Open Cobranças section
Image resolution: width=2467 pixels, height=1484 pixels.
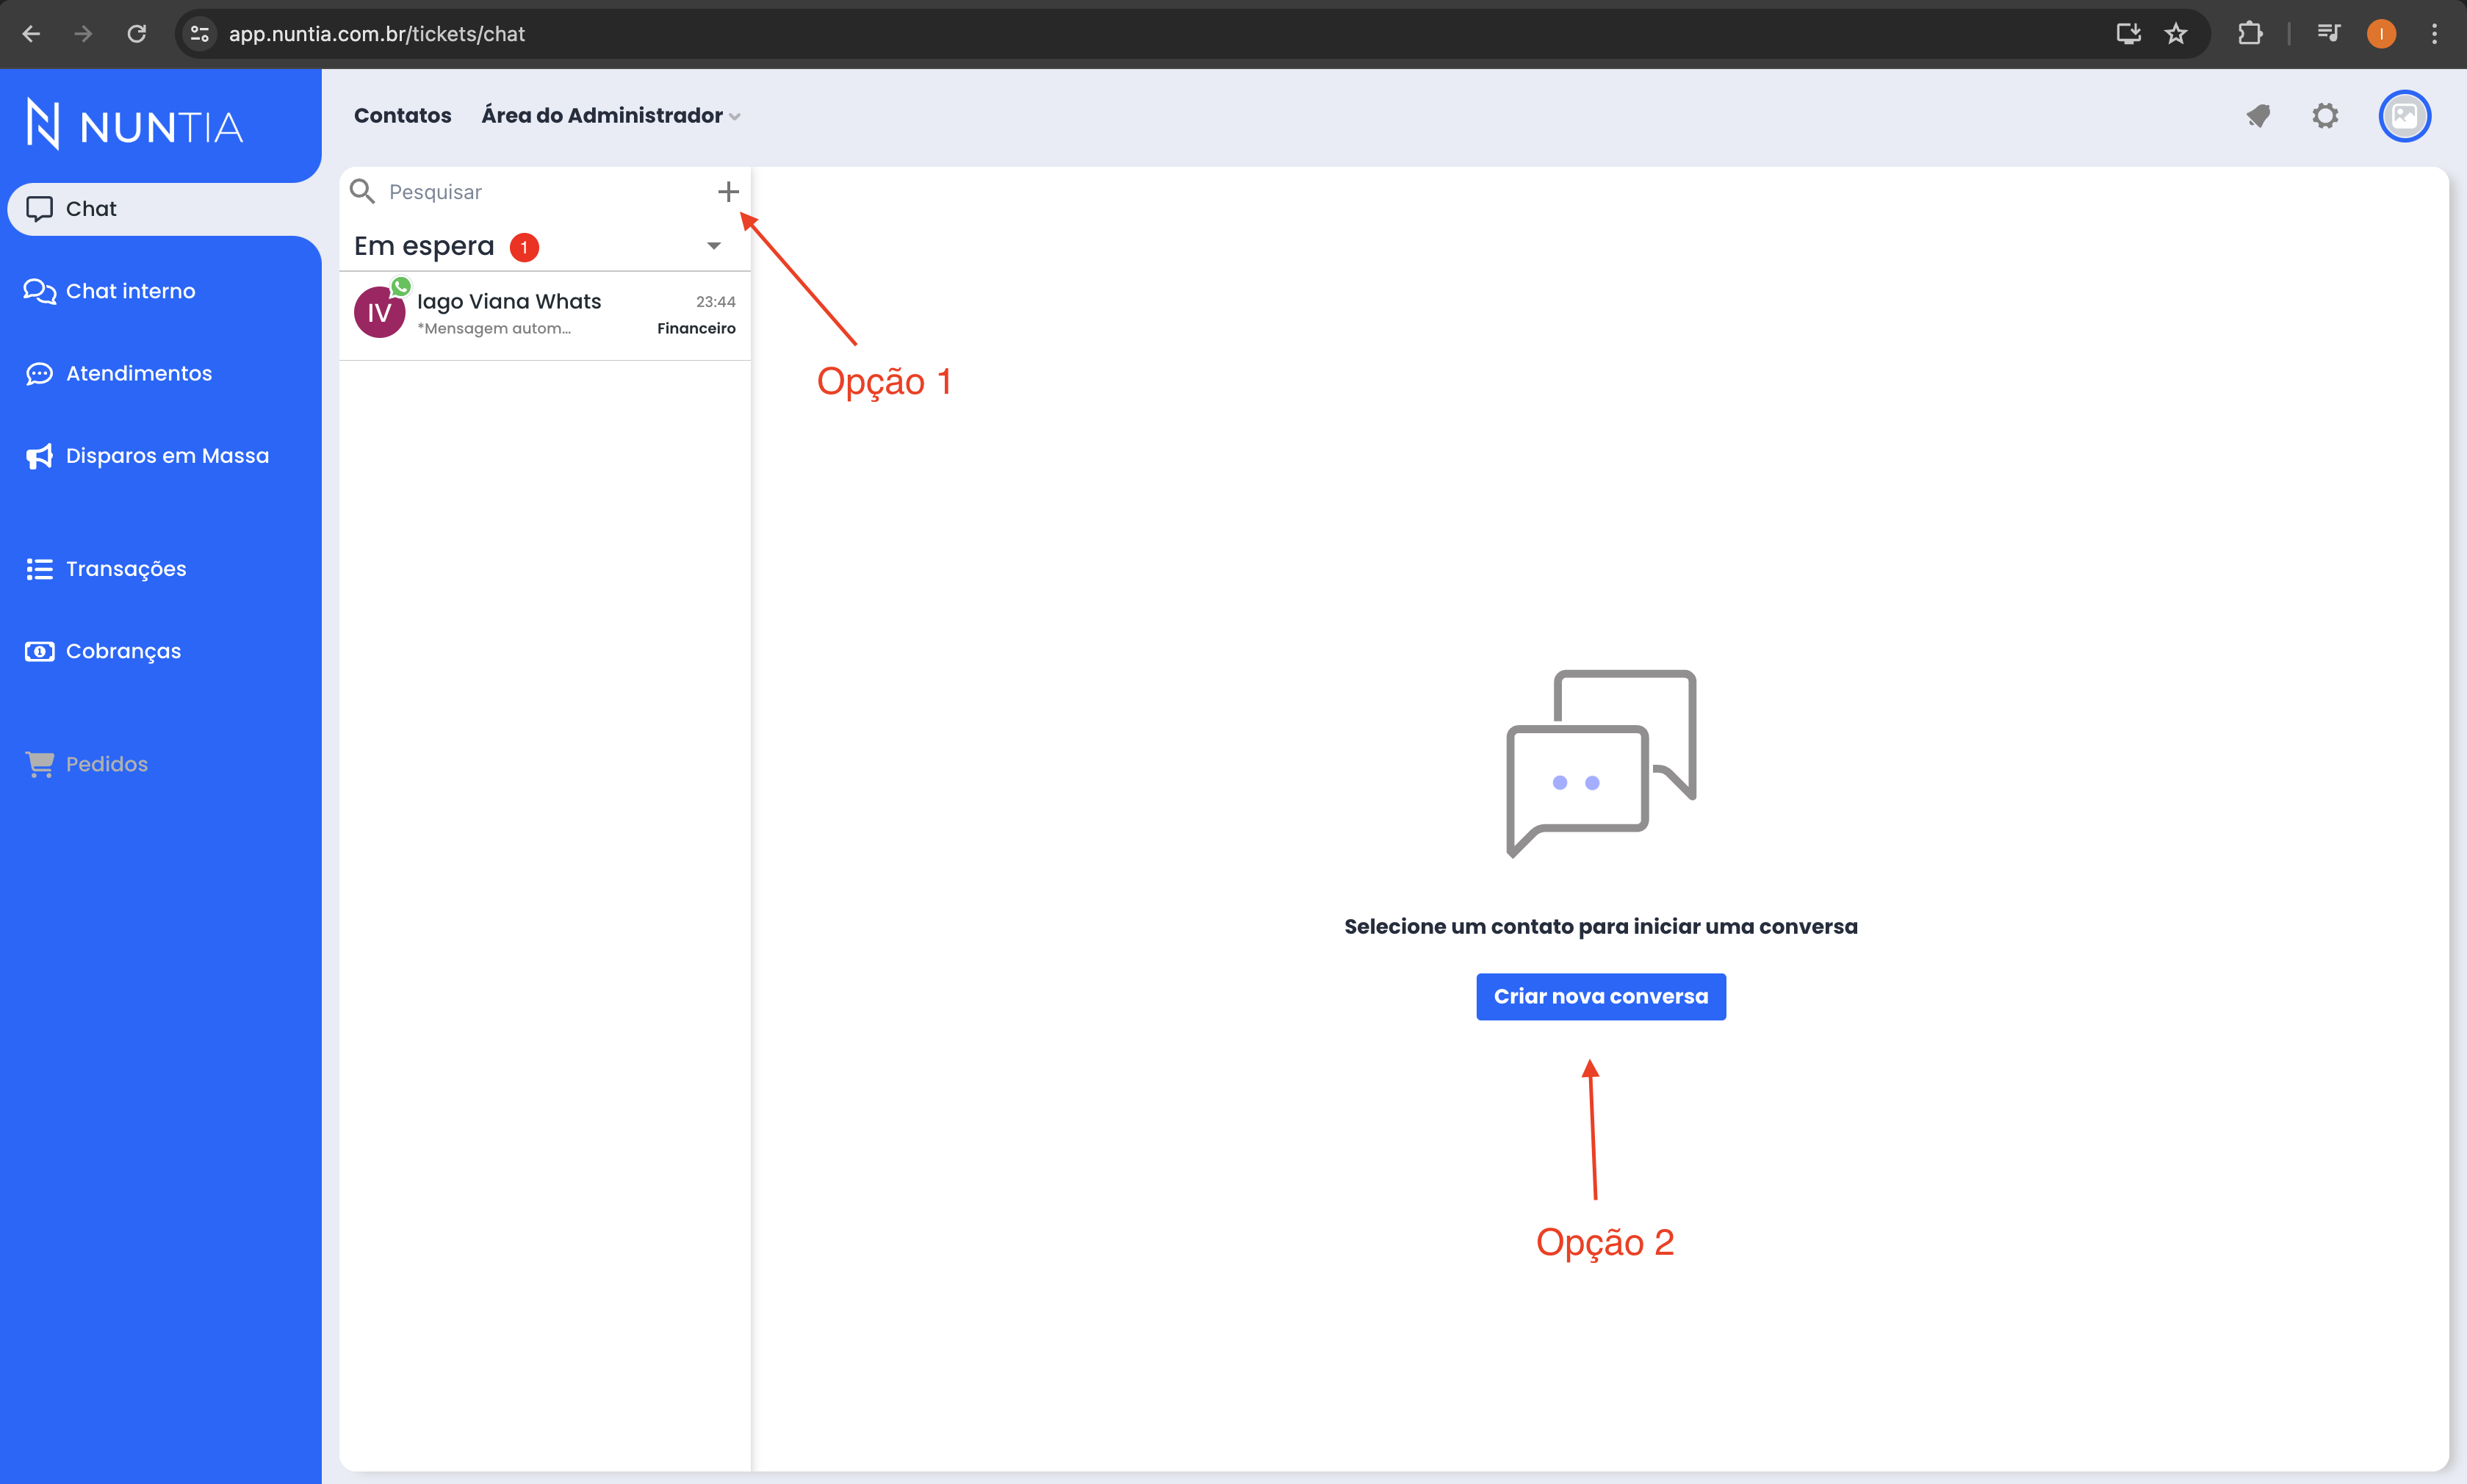pos(123,650)
